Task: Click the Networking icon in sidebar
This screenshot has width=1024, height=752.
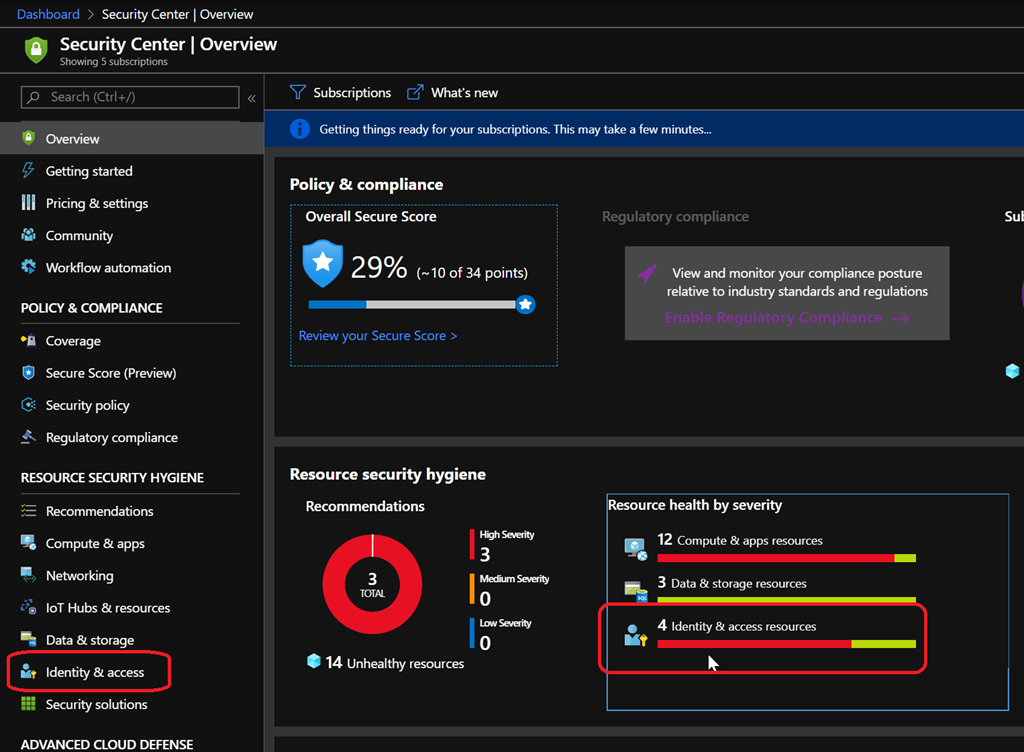Action: 28,575
